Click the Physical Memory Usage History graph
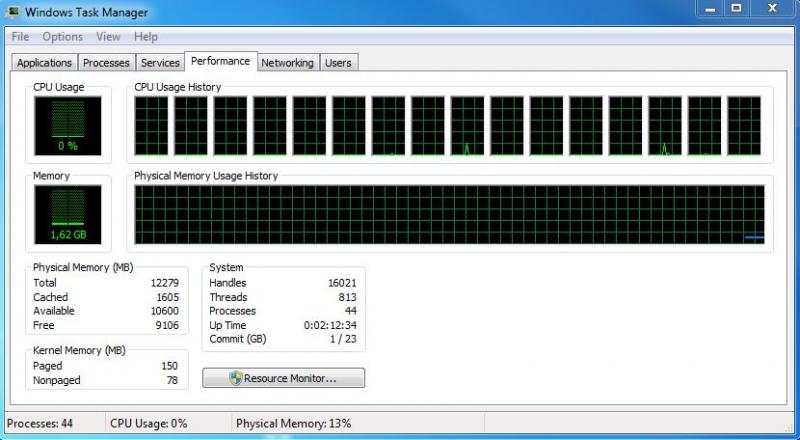 tap(449, 214)
